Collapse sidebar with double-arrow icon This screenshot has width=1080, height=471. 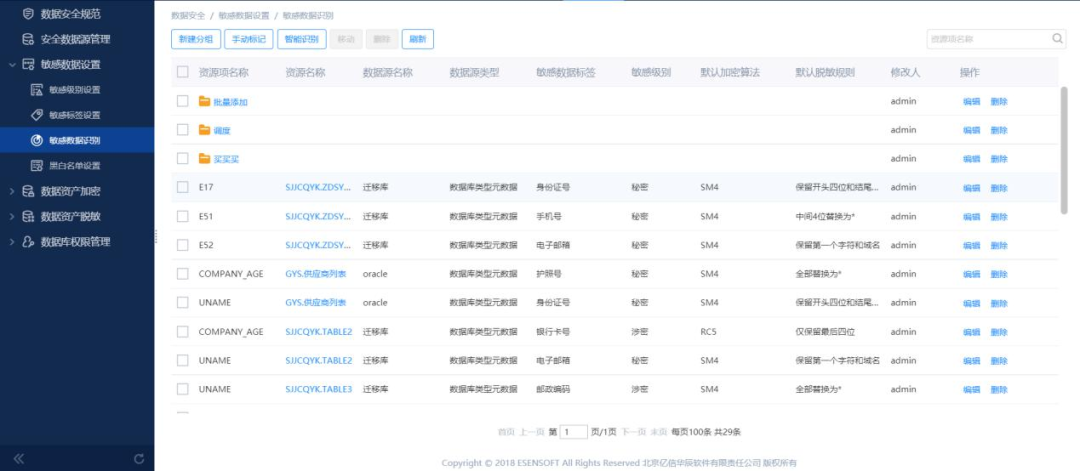(18, 458)
